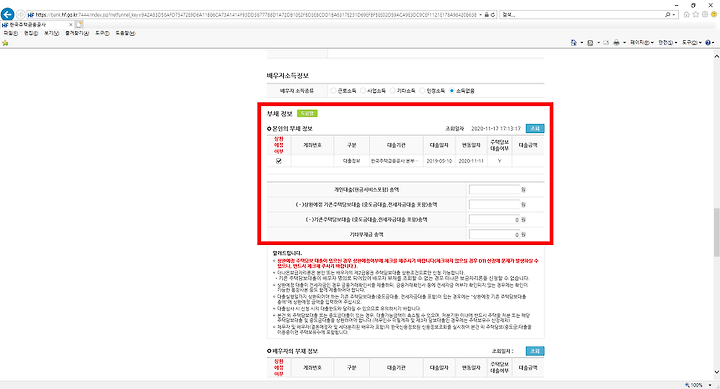The image size is (720, 389).
Task: Open 도움말 menu
Action: point(124,33)
